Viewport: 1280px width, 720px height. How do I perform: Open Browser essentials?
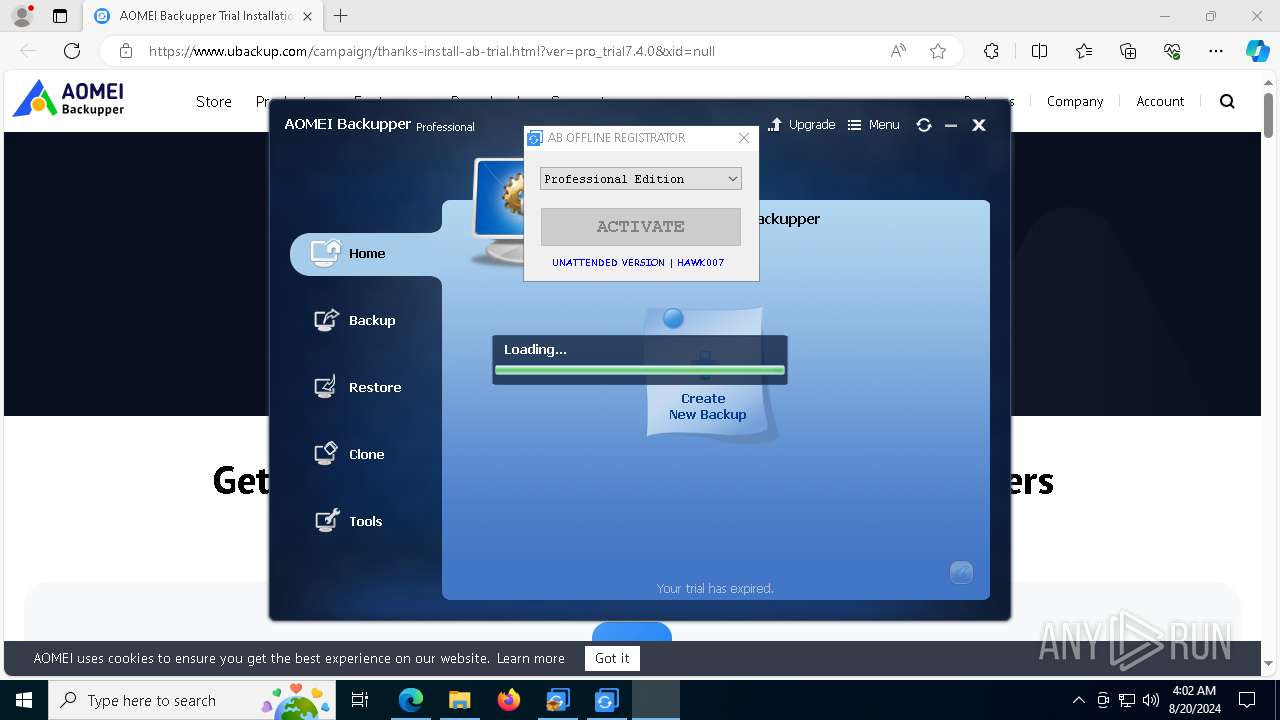pos(1172,51)
